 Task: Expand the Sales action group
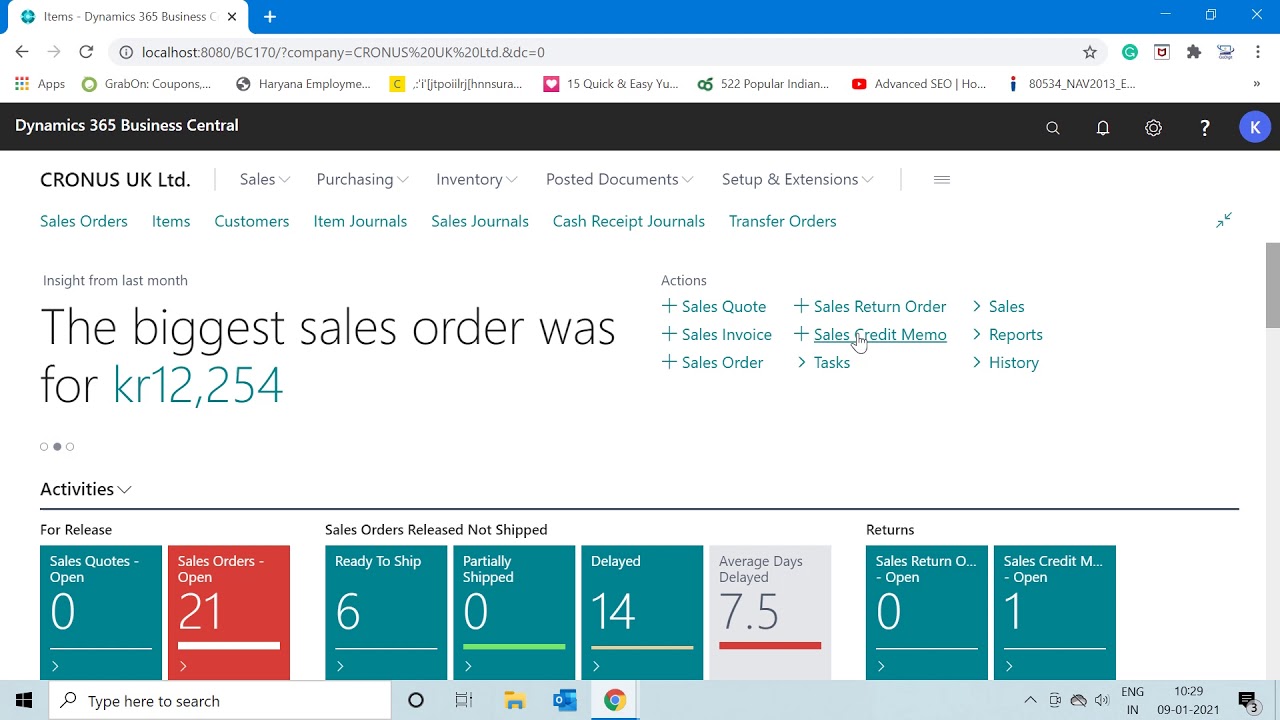[x=998, y=306]
